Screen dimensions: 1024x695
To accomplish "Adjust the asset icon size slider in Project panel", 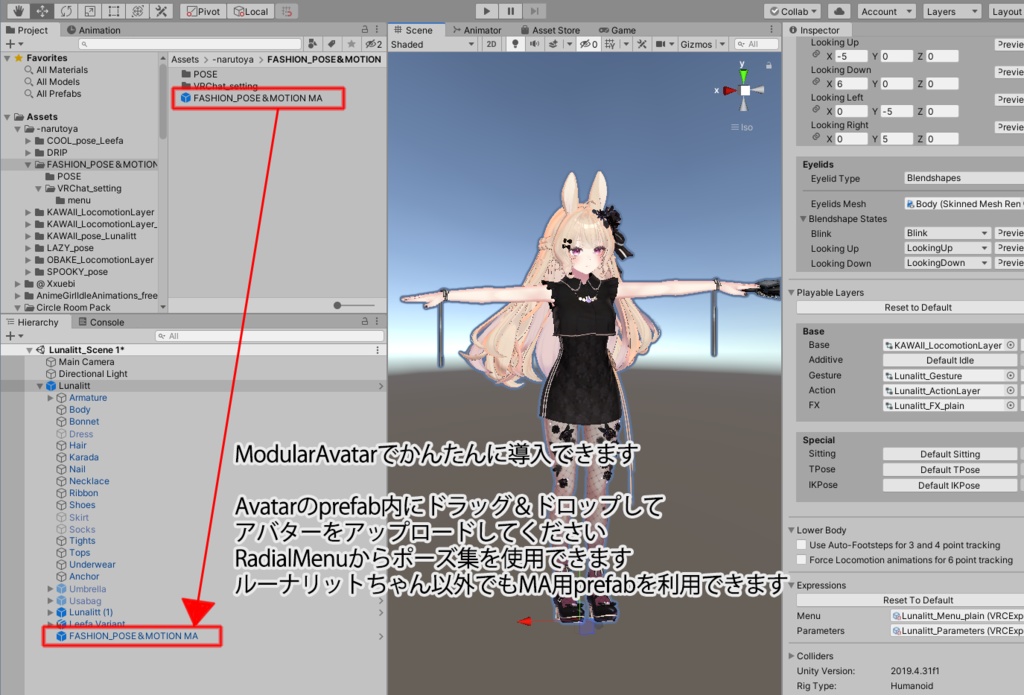I will click(x=335, y=307).
